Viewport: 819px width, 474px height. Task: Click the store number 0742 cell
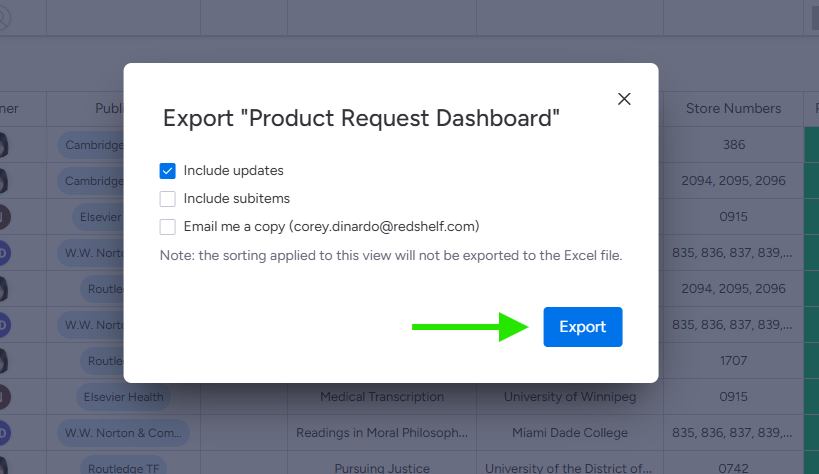[x=733, y=468]
